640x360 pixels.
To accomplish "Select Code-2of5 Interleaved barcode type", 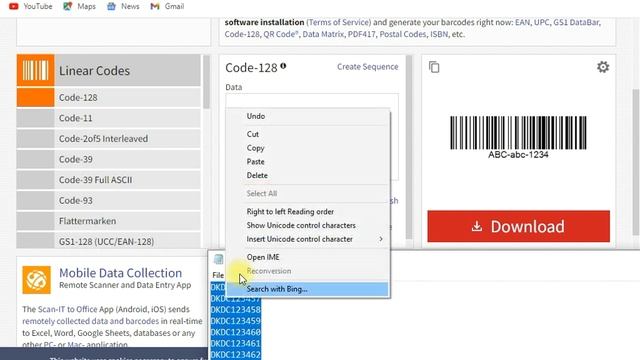I will (x=109, y=139).
